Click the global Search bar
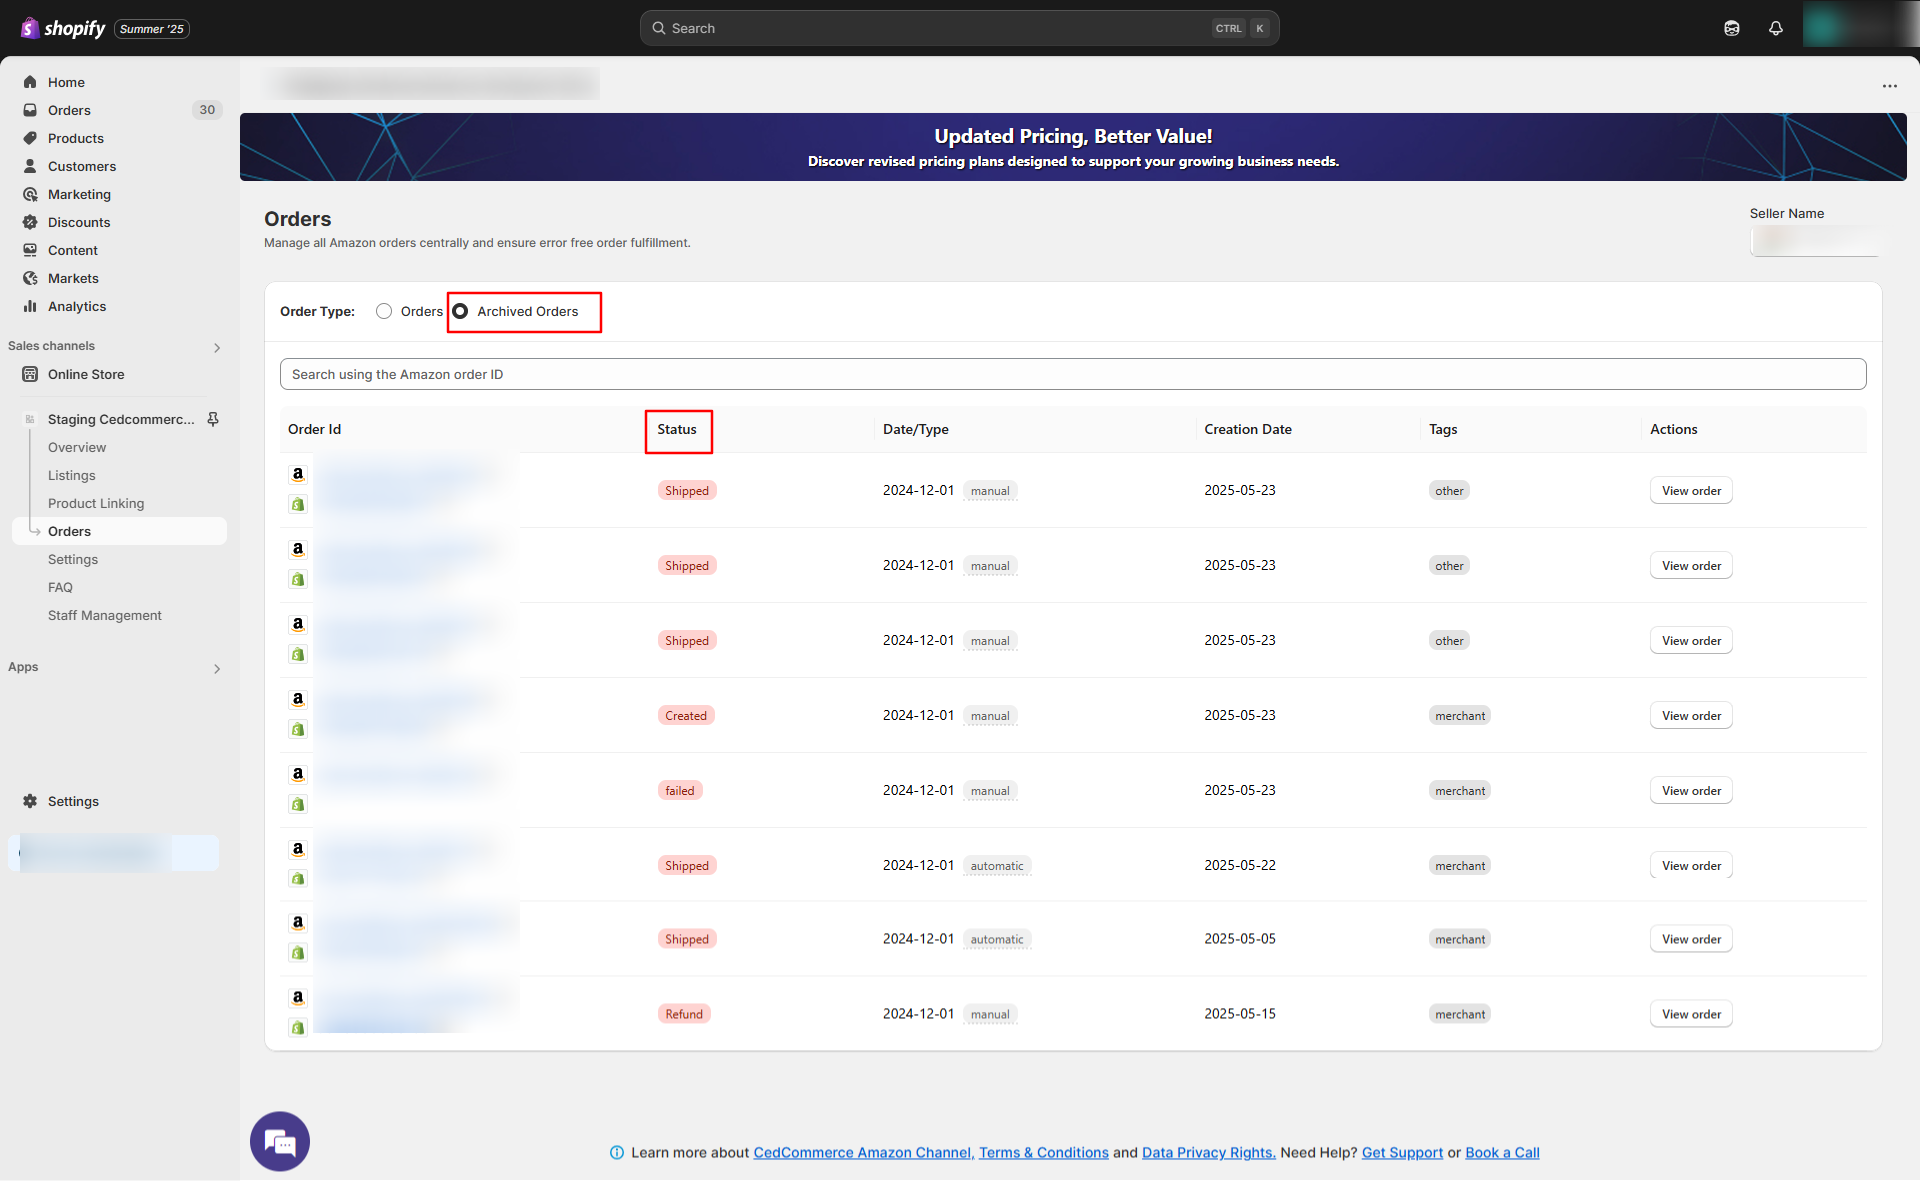1920x1181 pixels. (x=959, y=28)
